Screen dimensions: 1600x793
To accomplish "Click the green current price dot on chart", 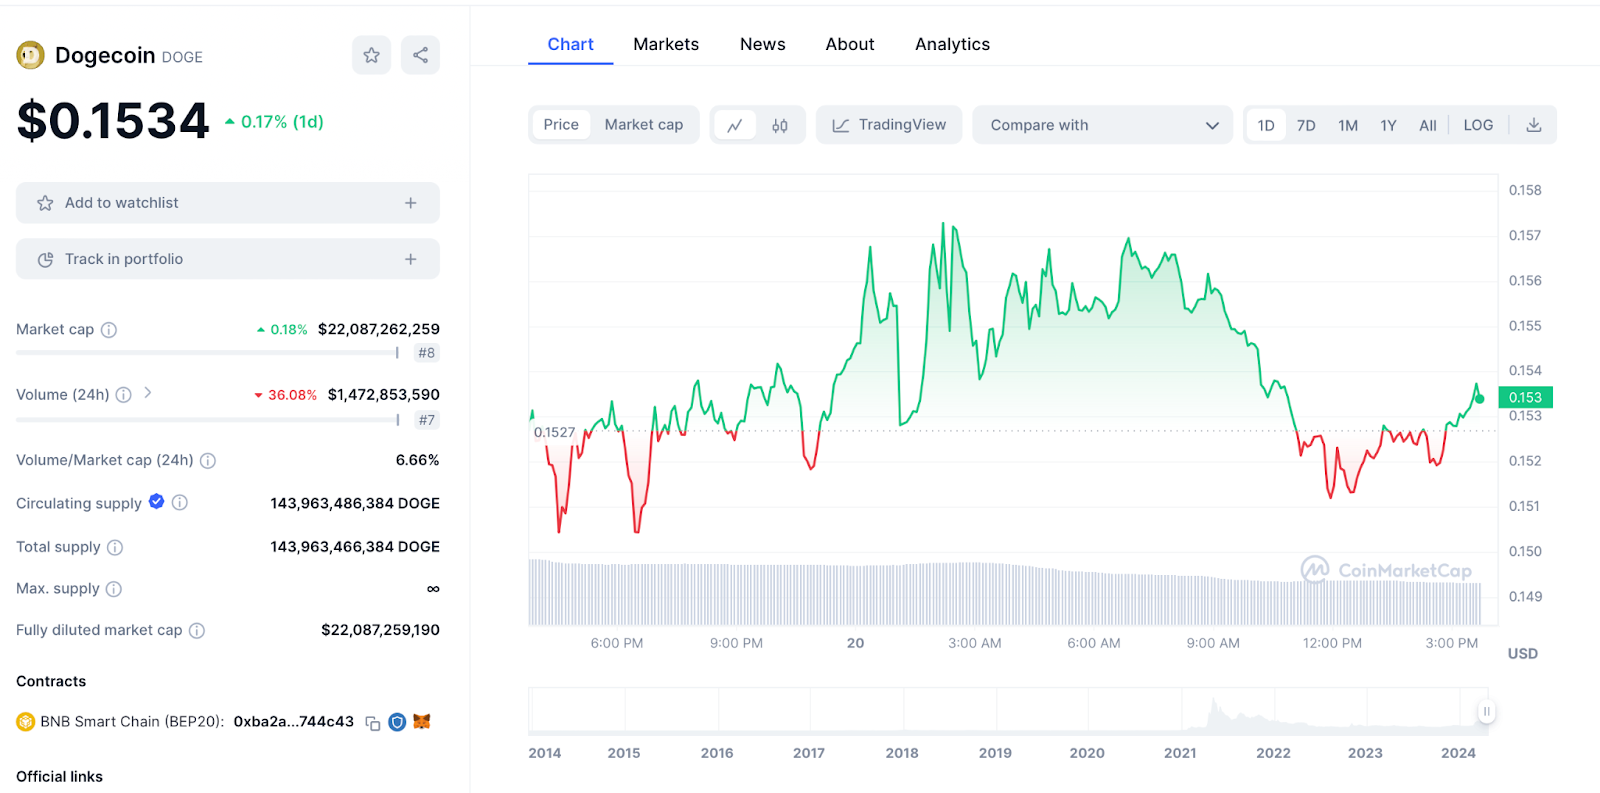I will 1480,399.
